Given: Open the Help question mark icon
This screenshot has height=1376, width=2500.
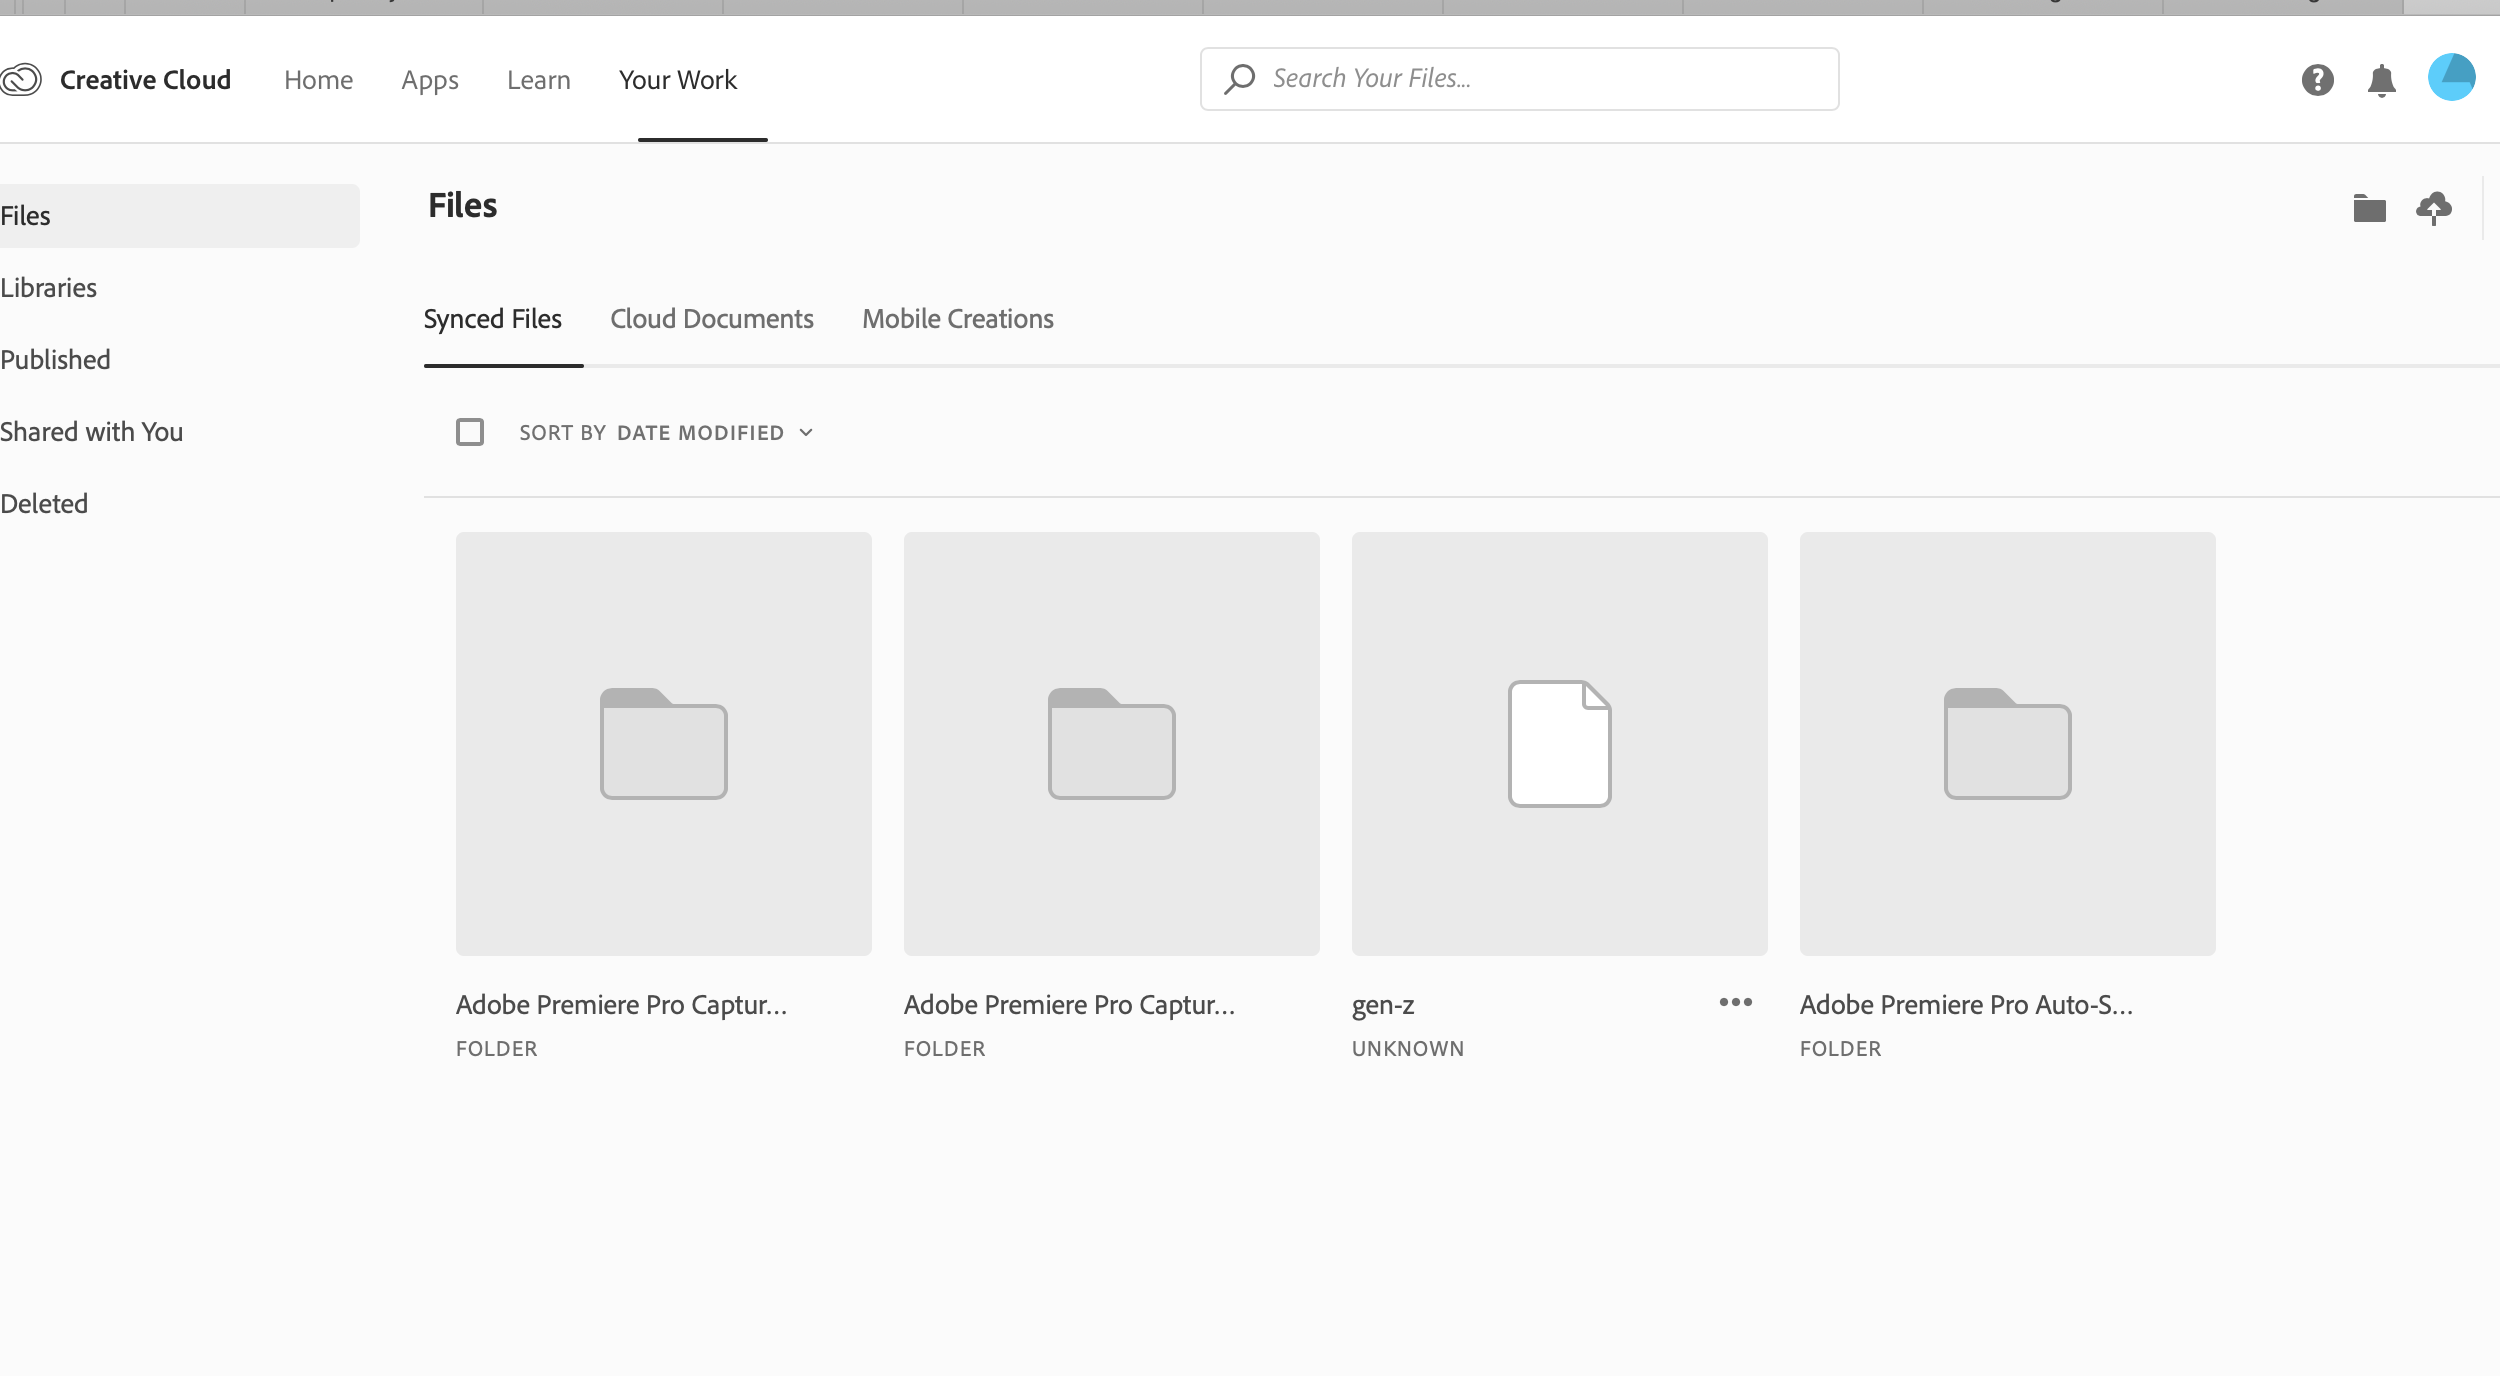Looking at the screenshot, I should coord(2317,80).
